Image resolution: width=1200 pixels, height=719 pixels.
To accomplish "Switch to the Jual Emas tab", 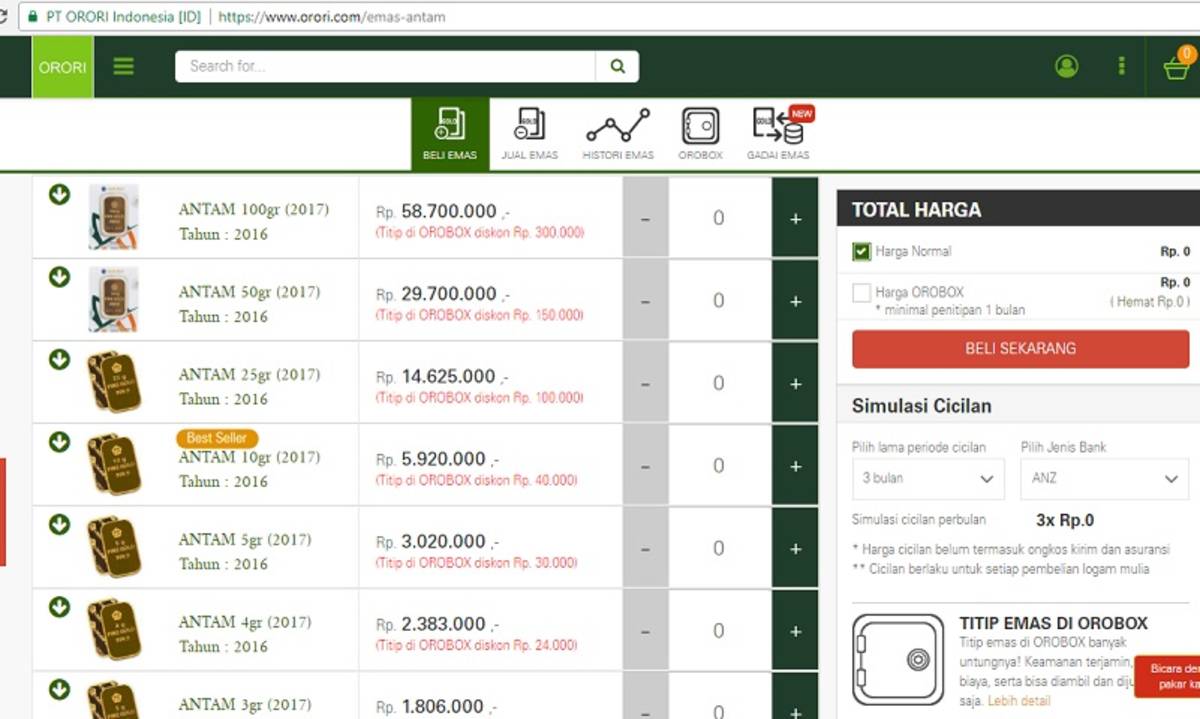I will pos(529,134).
